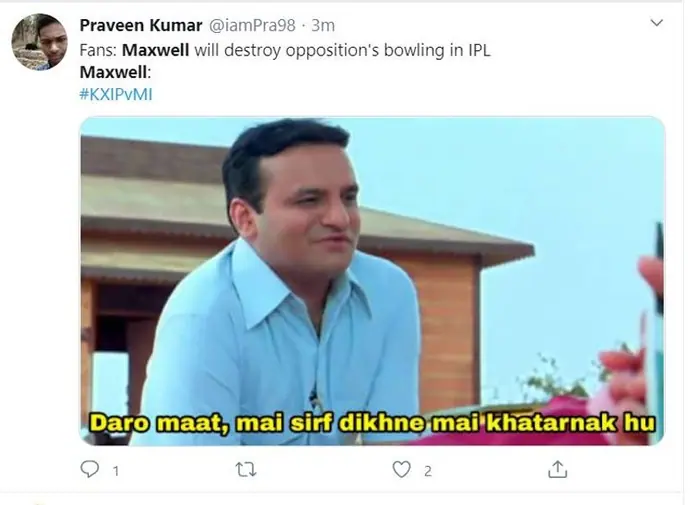
Task: Select the 'Daro maat' yellow caption text
Action: [x=373, y=423]
